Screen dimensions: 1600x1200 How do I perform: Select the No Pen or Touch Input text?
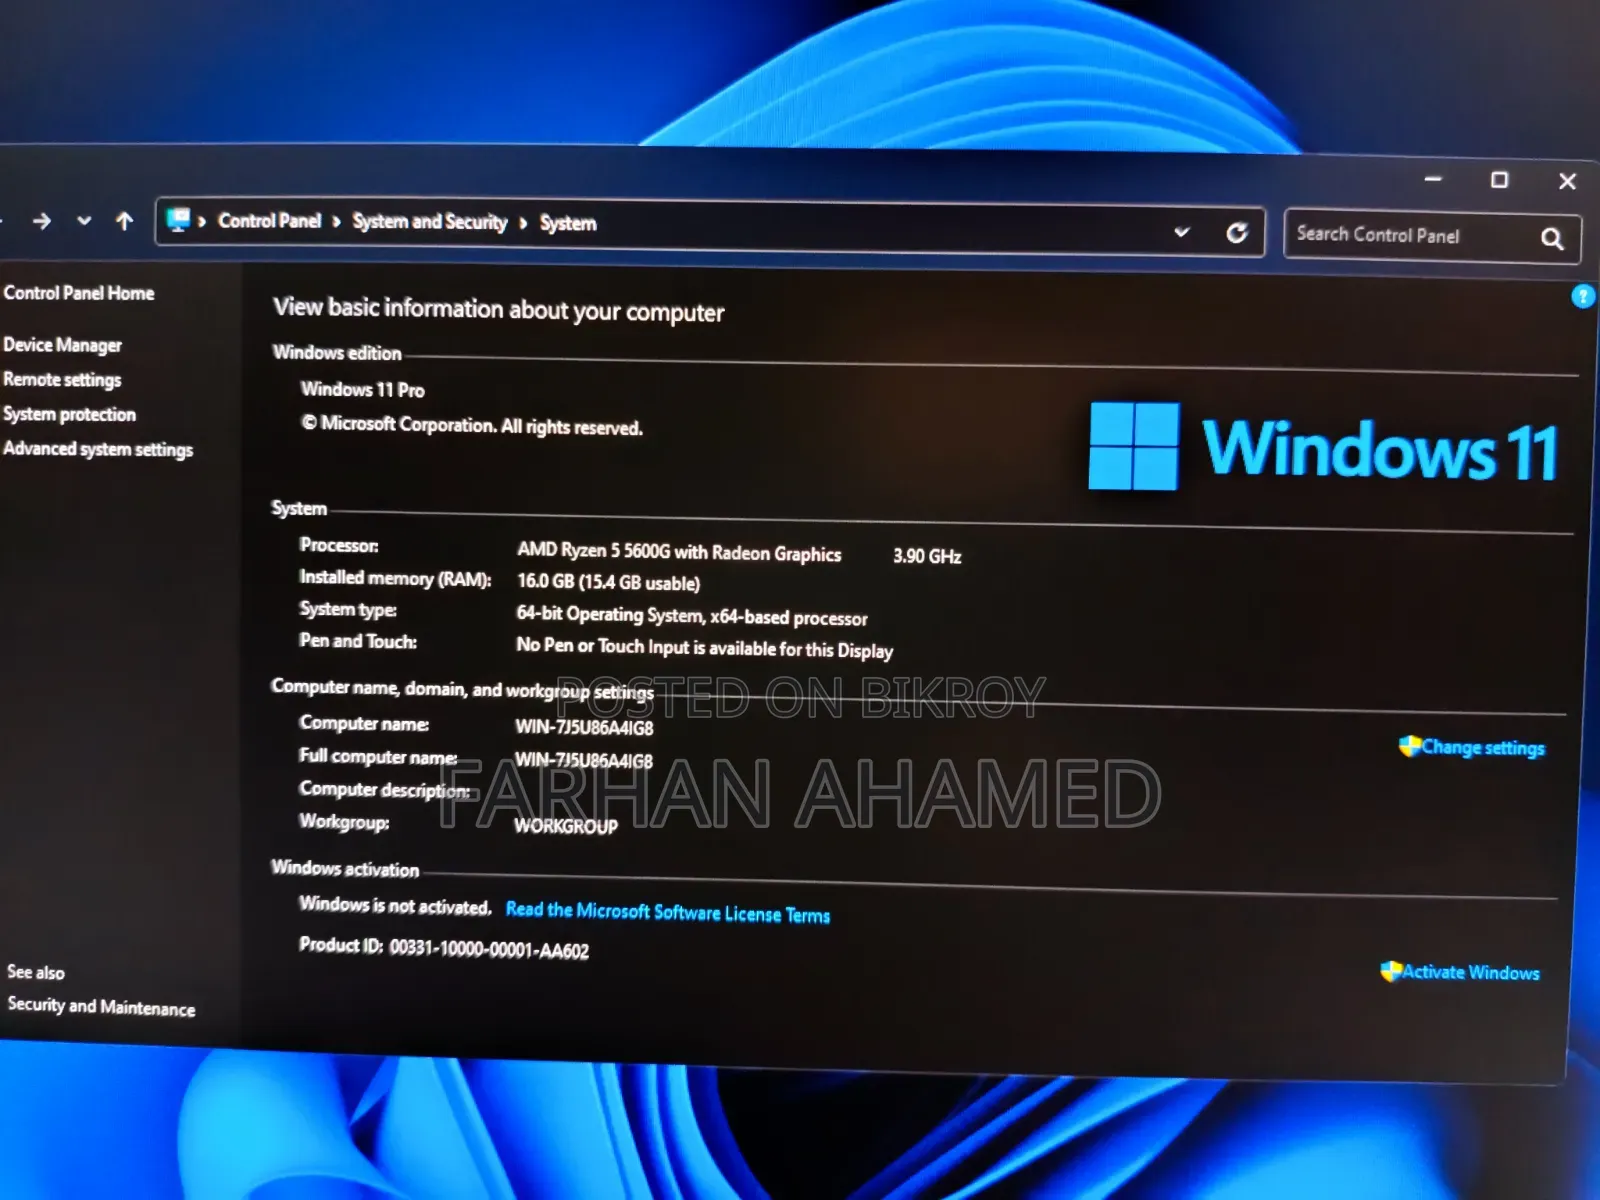[704, 648]
